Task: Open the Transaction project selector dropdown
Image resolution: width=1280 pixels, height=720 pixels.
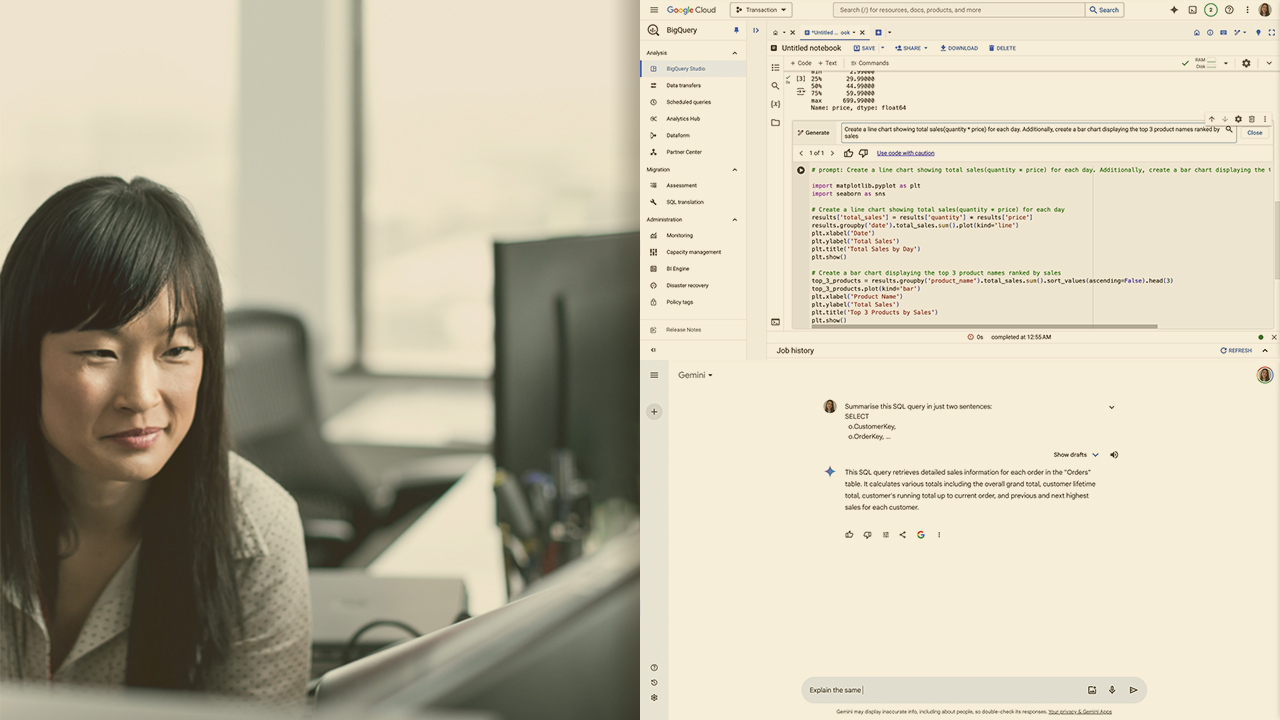Action: pos(761,10)
